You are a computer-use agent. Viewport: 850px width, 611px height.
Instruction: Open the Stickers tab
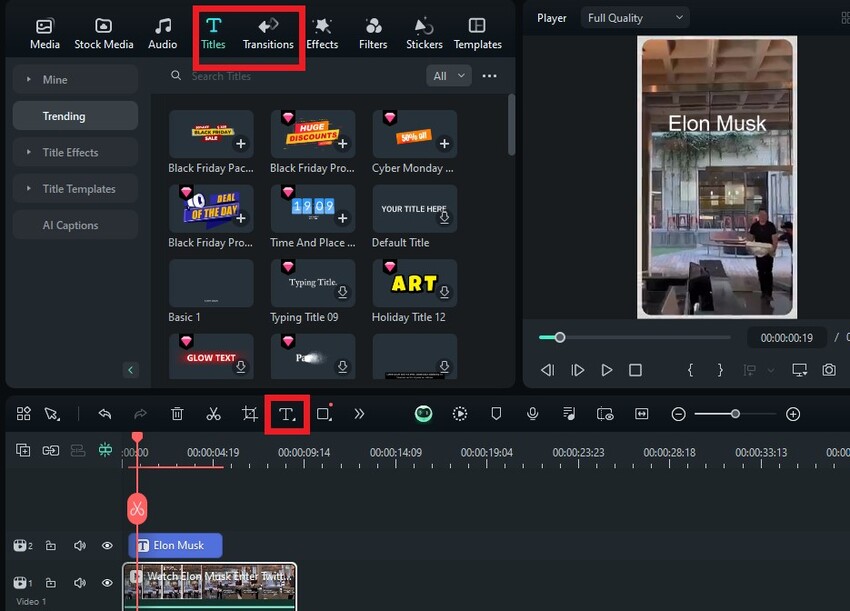424,34
